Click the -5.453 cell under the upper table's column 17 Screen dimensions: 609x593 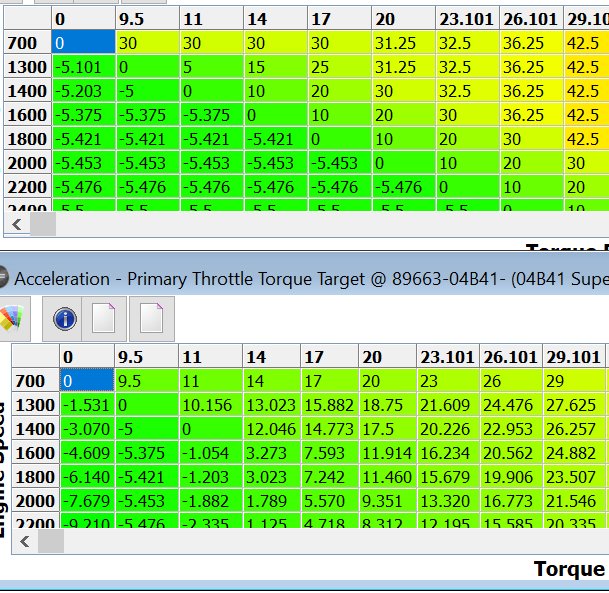click(x=339, y=163)
